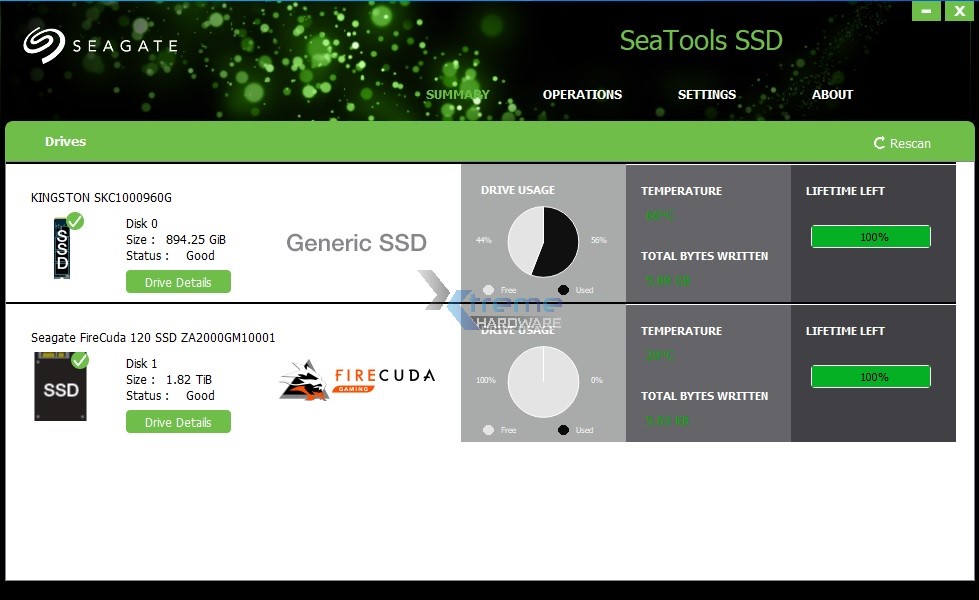Switch to the ABOUT tab

[832, 94]
